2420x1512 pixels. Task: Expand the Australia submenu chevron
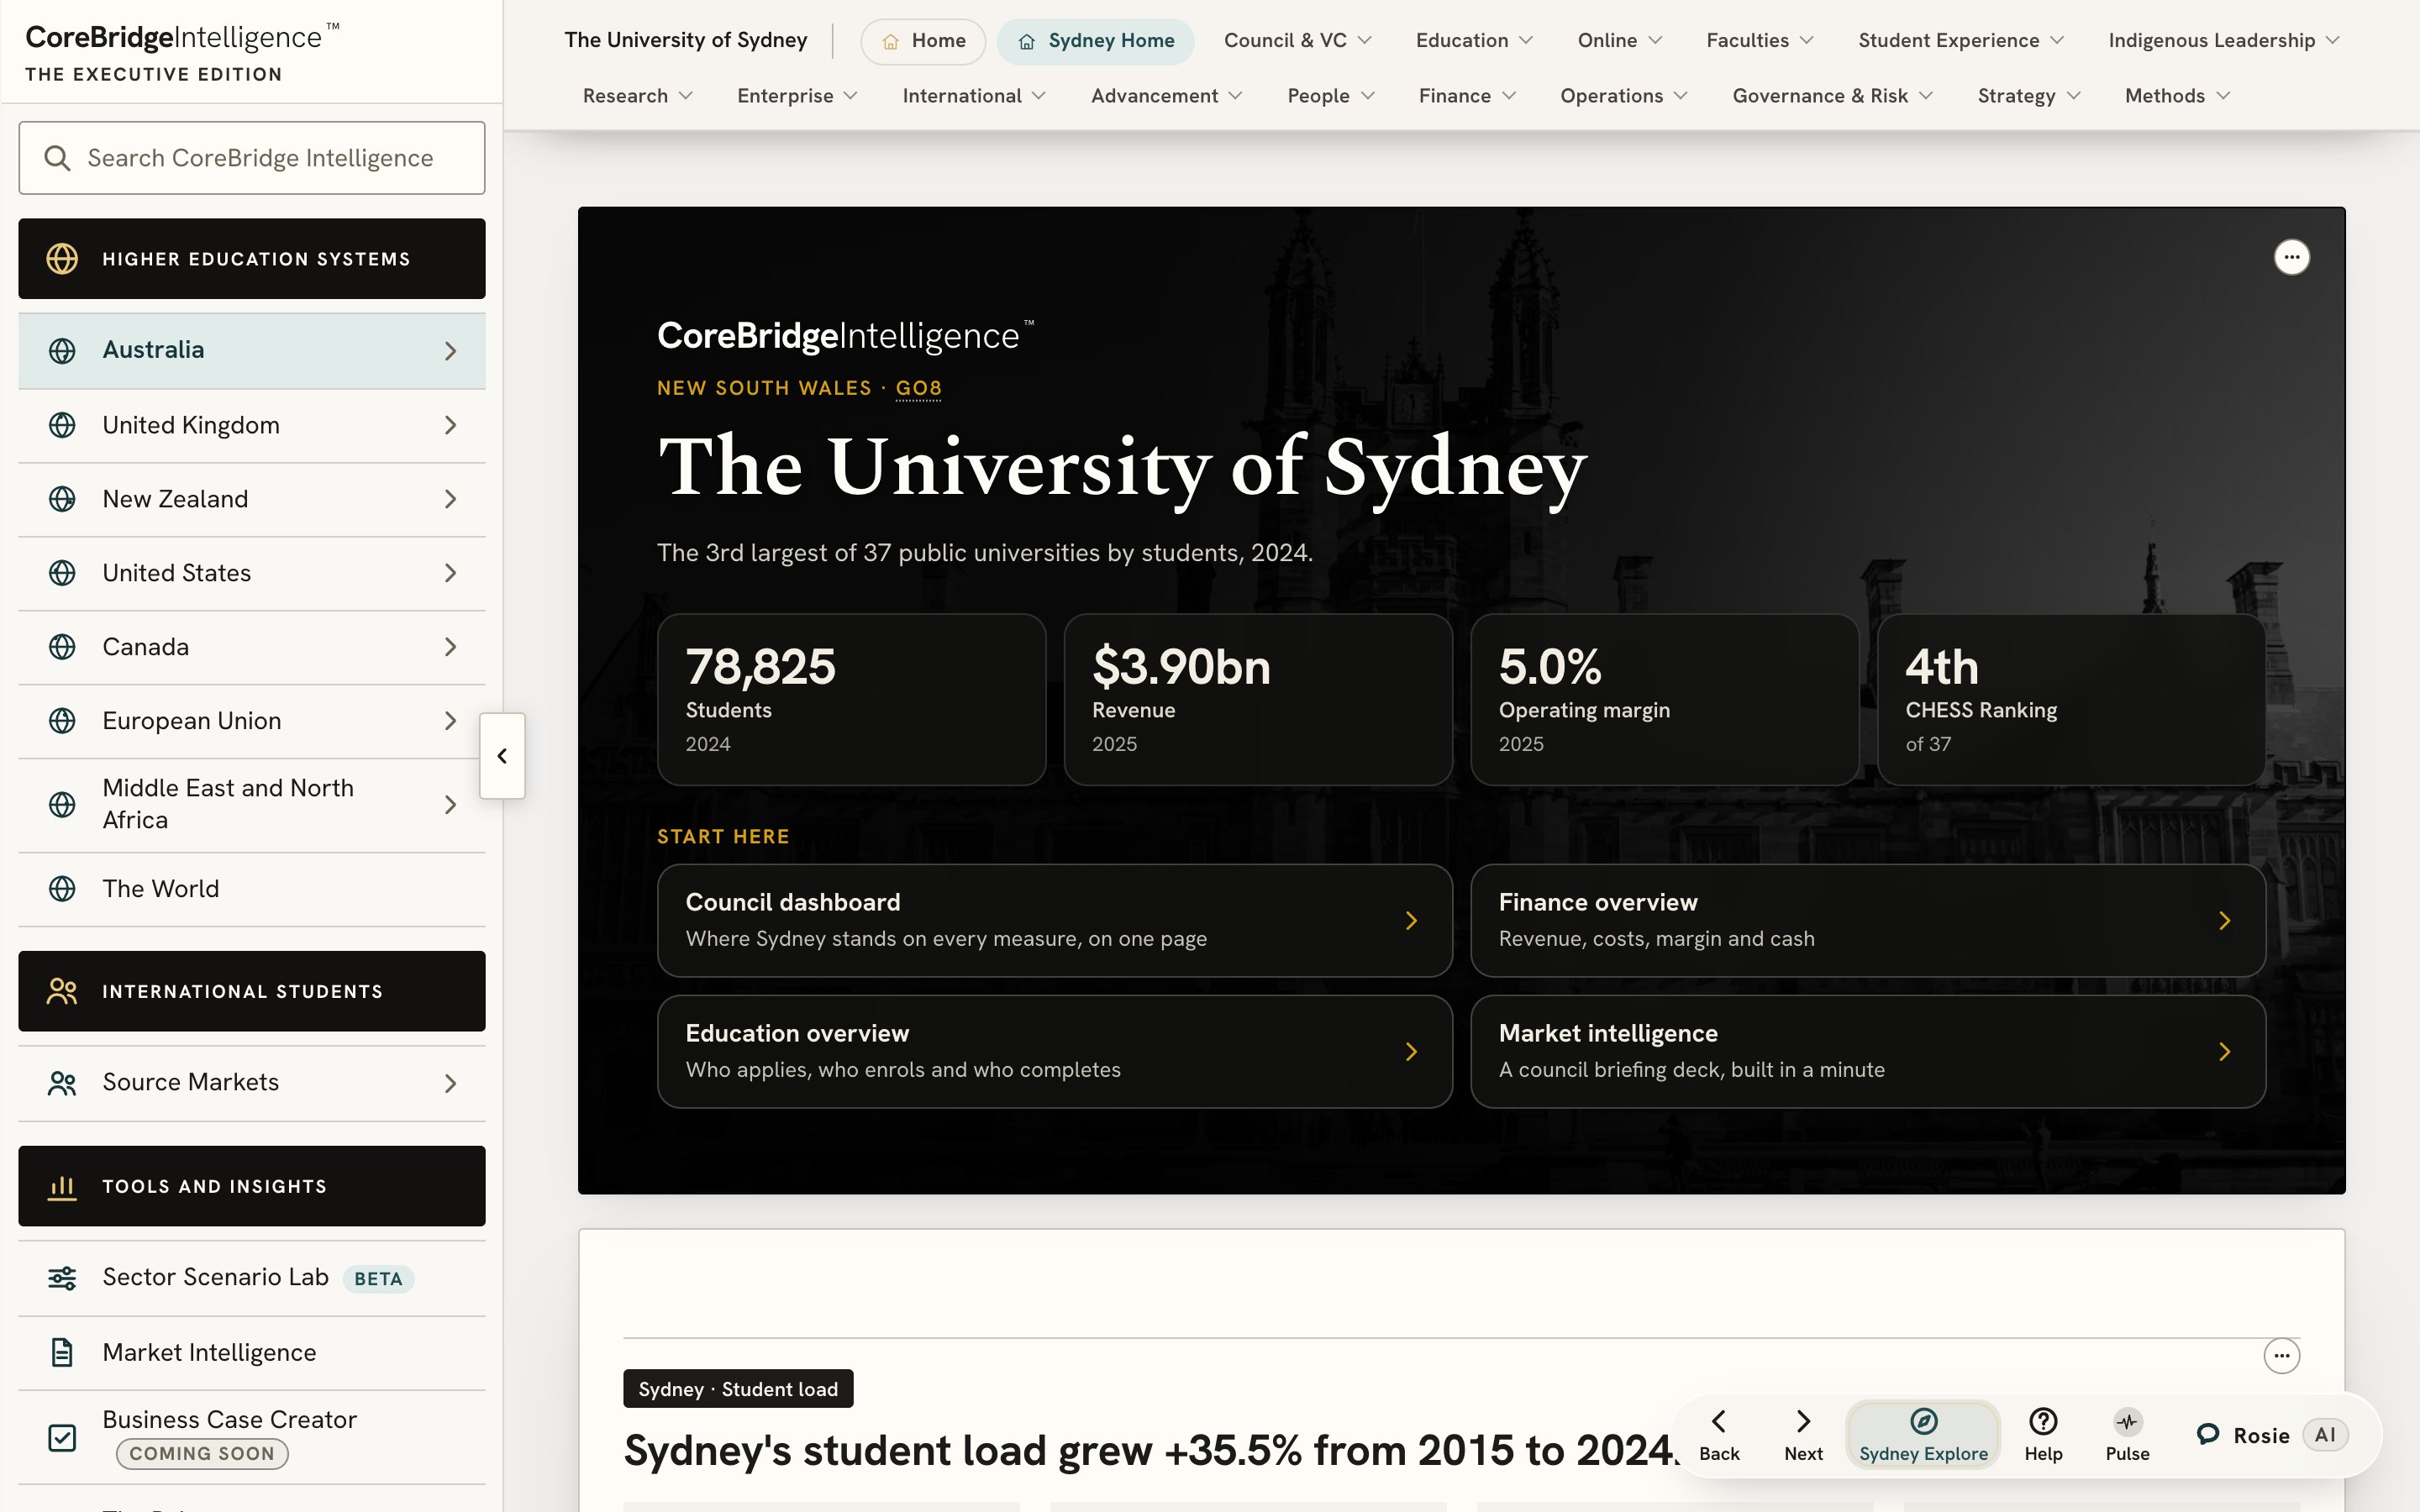[x=451, y=351]
